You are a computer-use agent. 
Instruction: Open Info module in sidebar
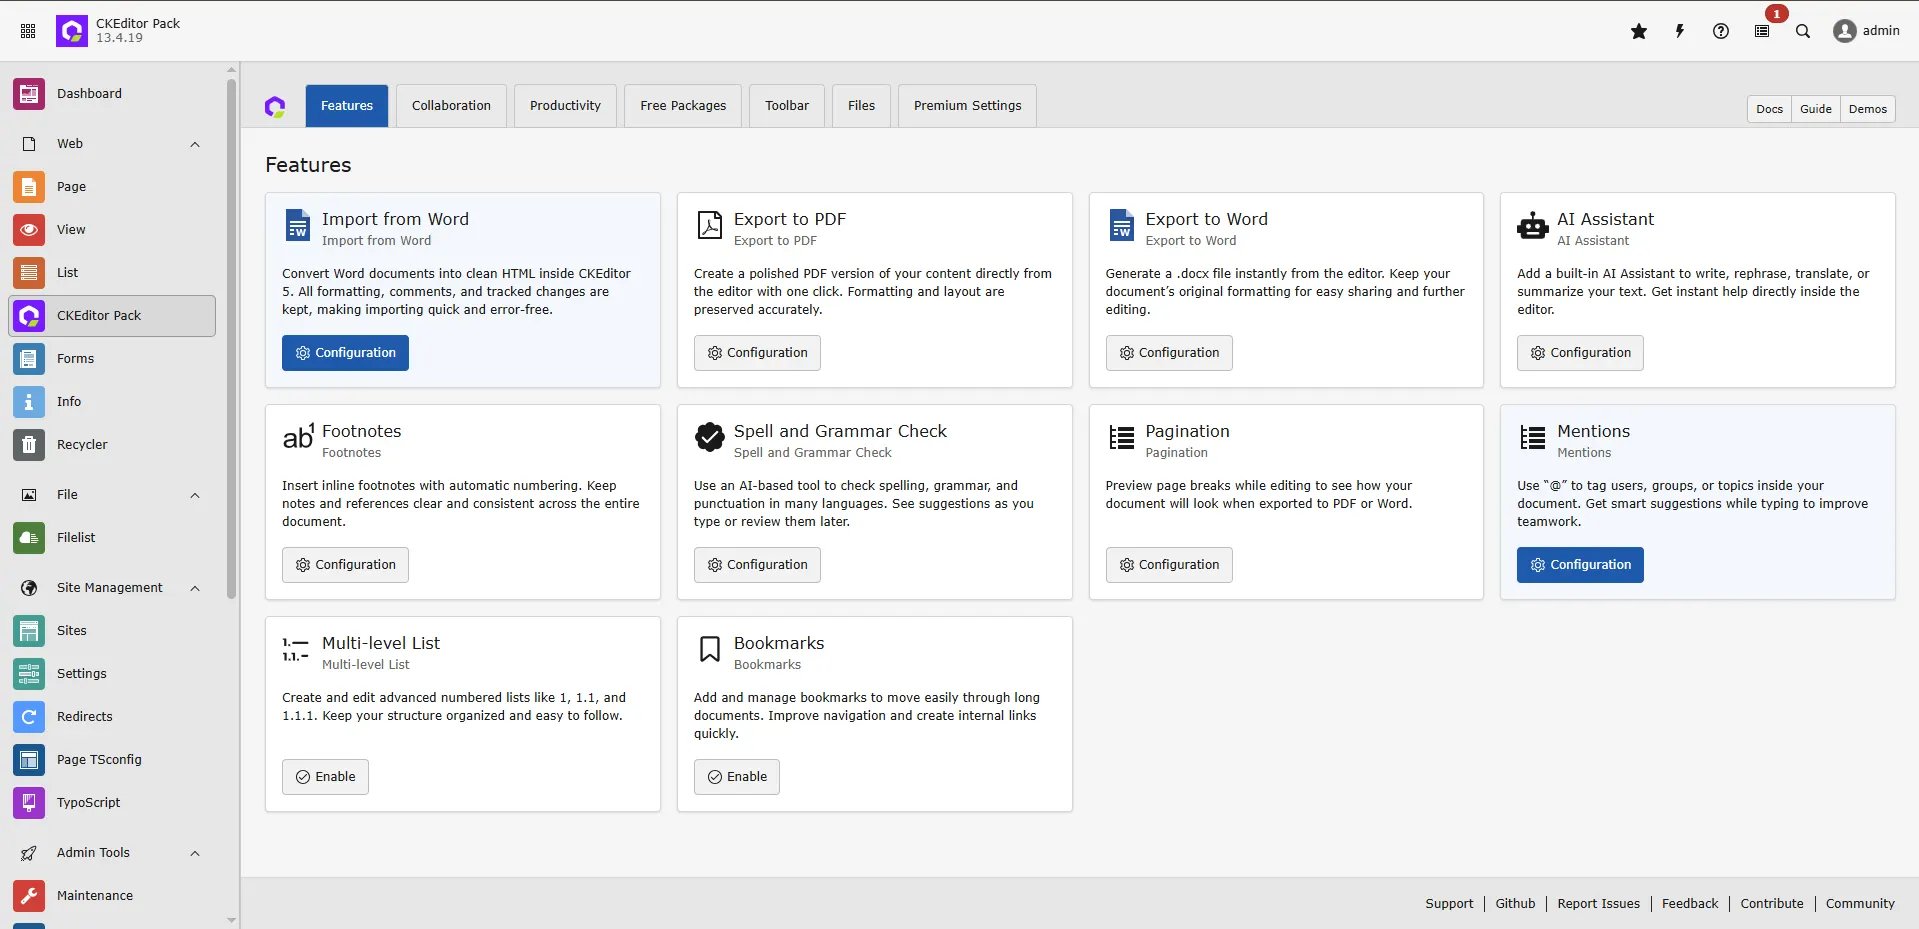click(x=112, y=402)
